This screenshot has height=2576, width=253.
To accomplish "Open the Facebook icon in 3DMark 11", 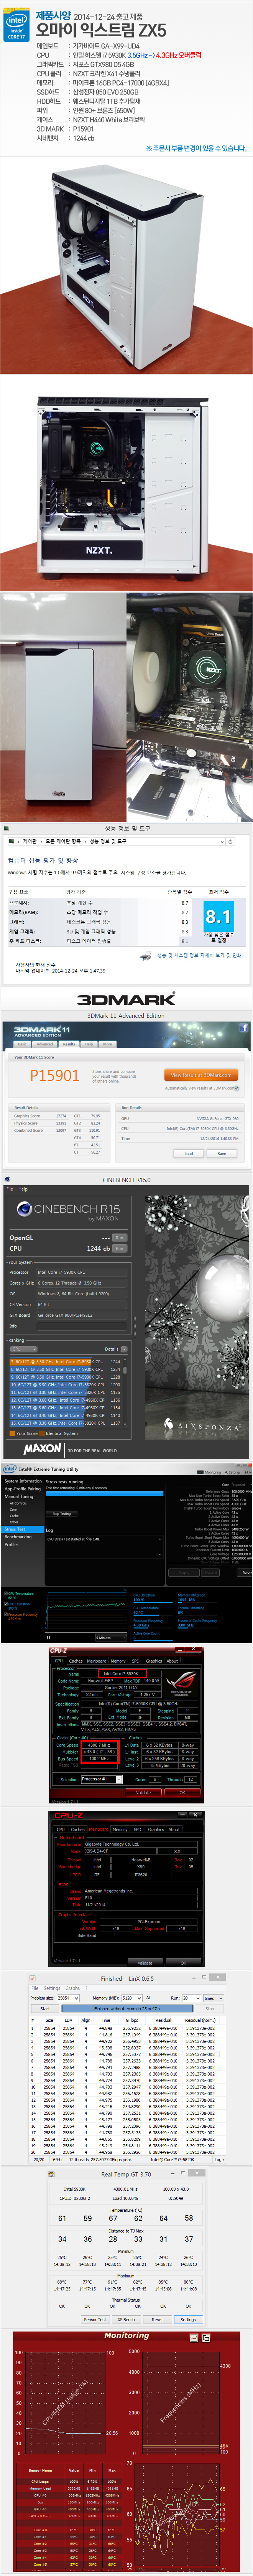I will [x=243, y=1028].
